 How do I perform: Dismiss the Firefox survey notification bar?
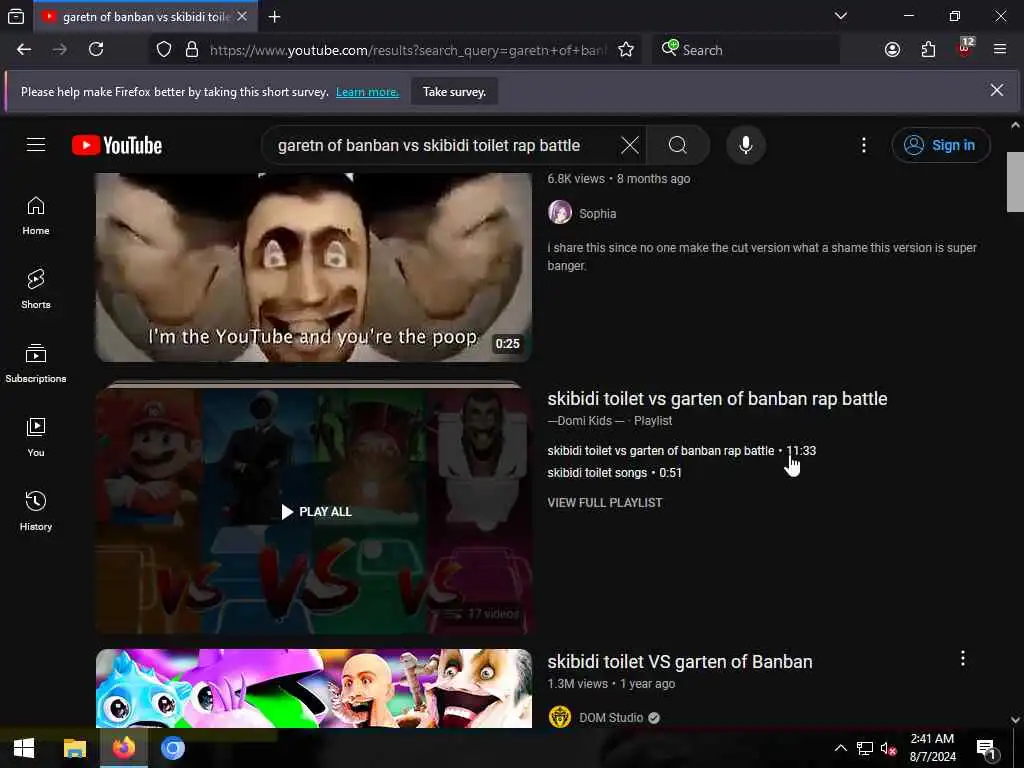tap(997, 91)
